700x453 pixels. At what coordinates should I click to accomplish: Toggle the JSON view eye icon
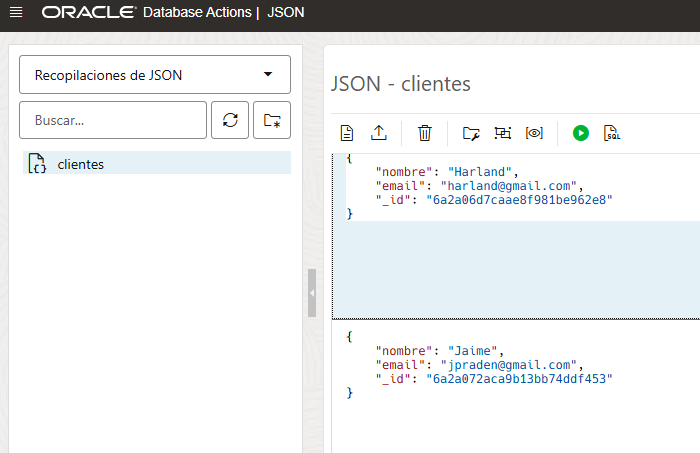534,133
